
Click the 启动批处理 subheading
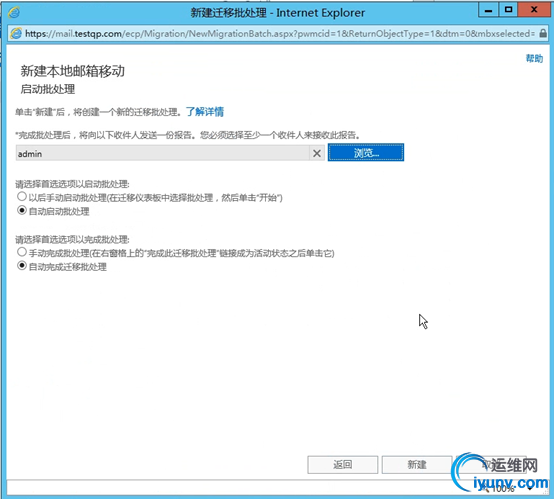click(x=48, y=89)
